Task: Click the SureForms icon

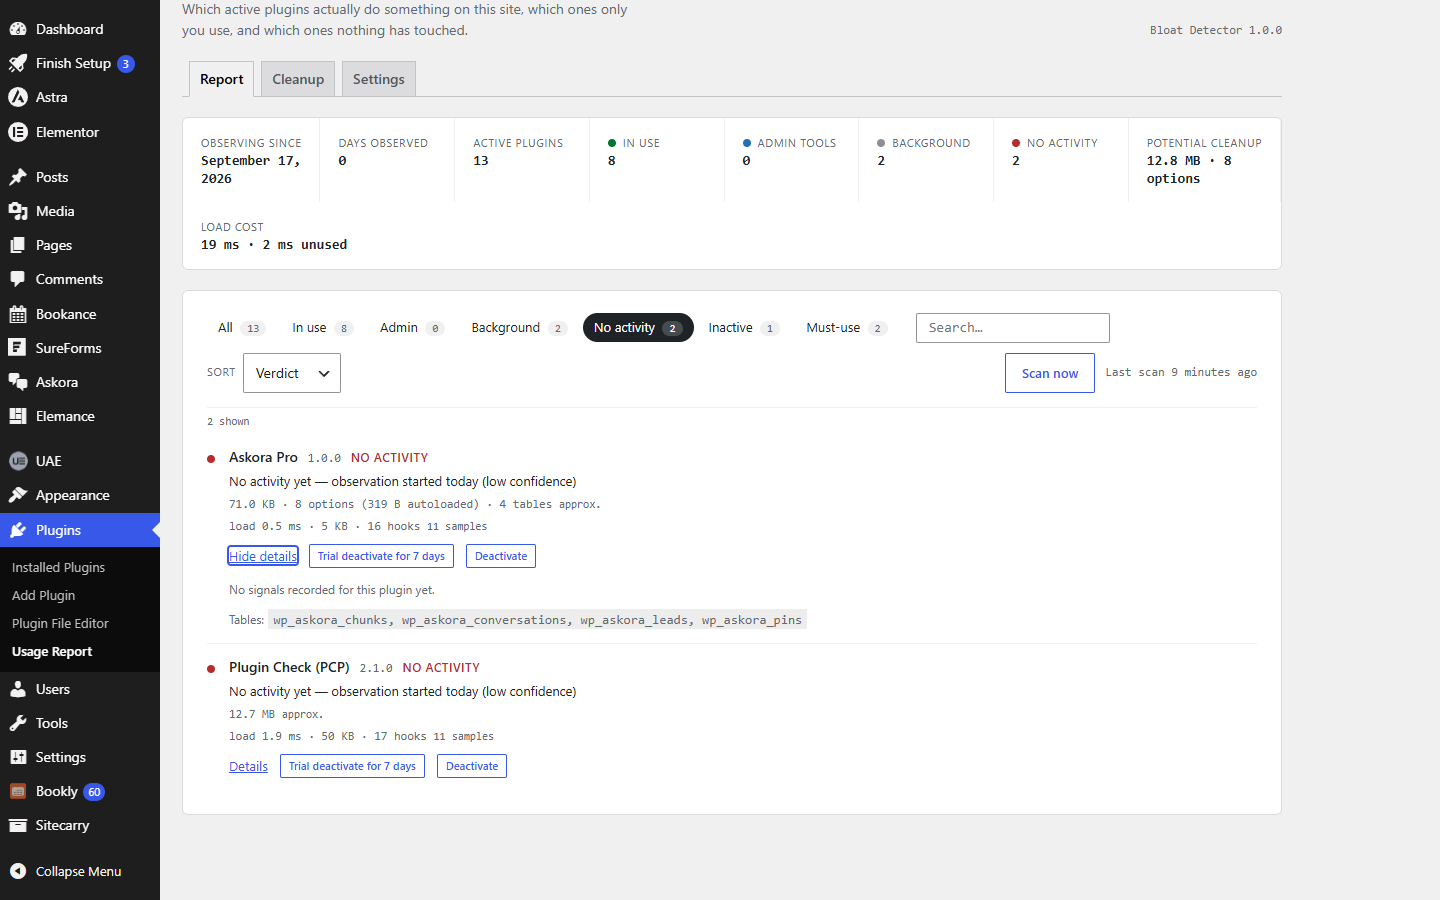Action: click(18, 348)
